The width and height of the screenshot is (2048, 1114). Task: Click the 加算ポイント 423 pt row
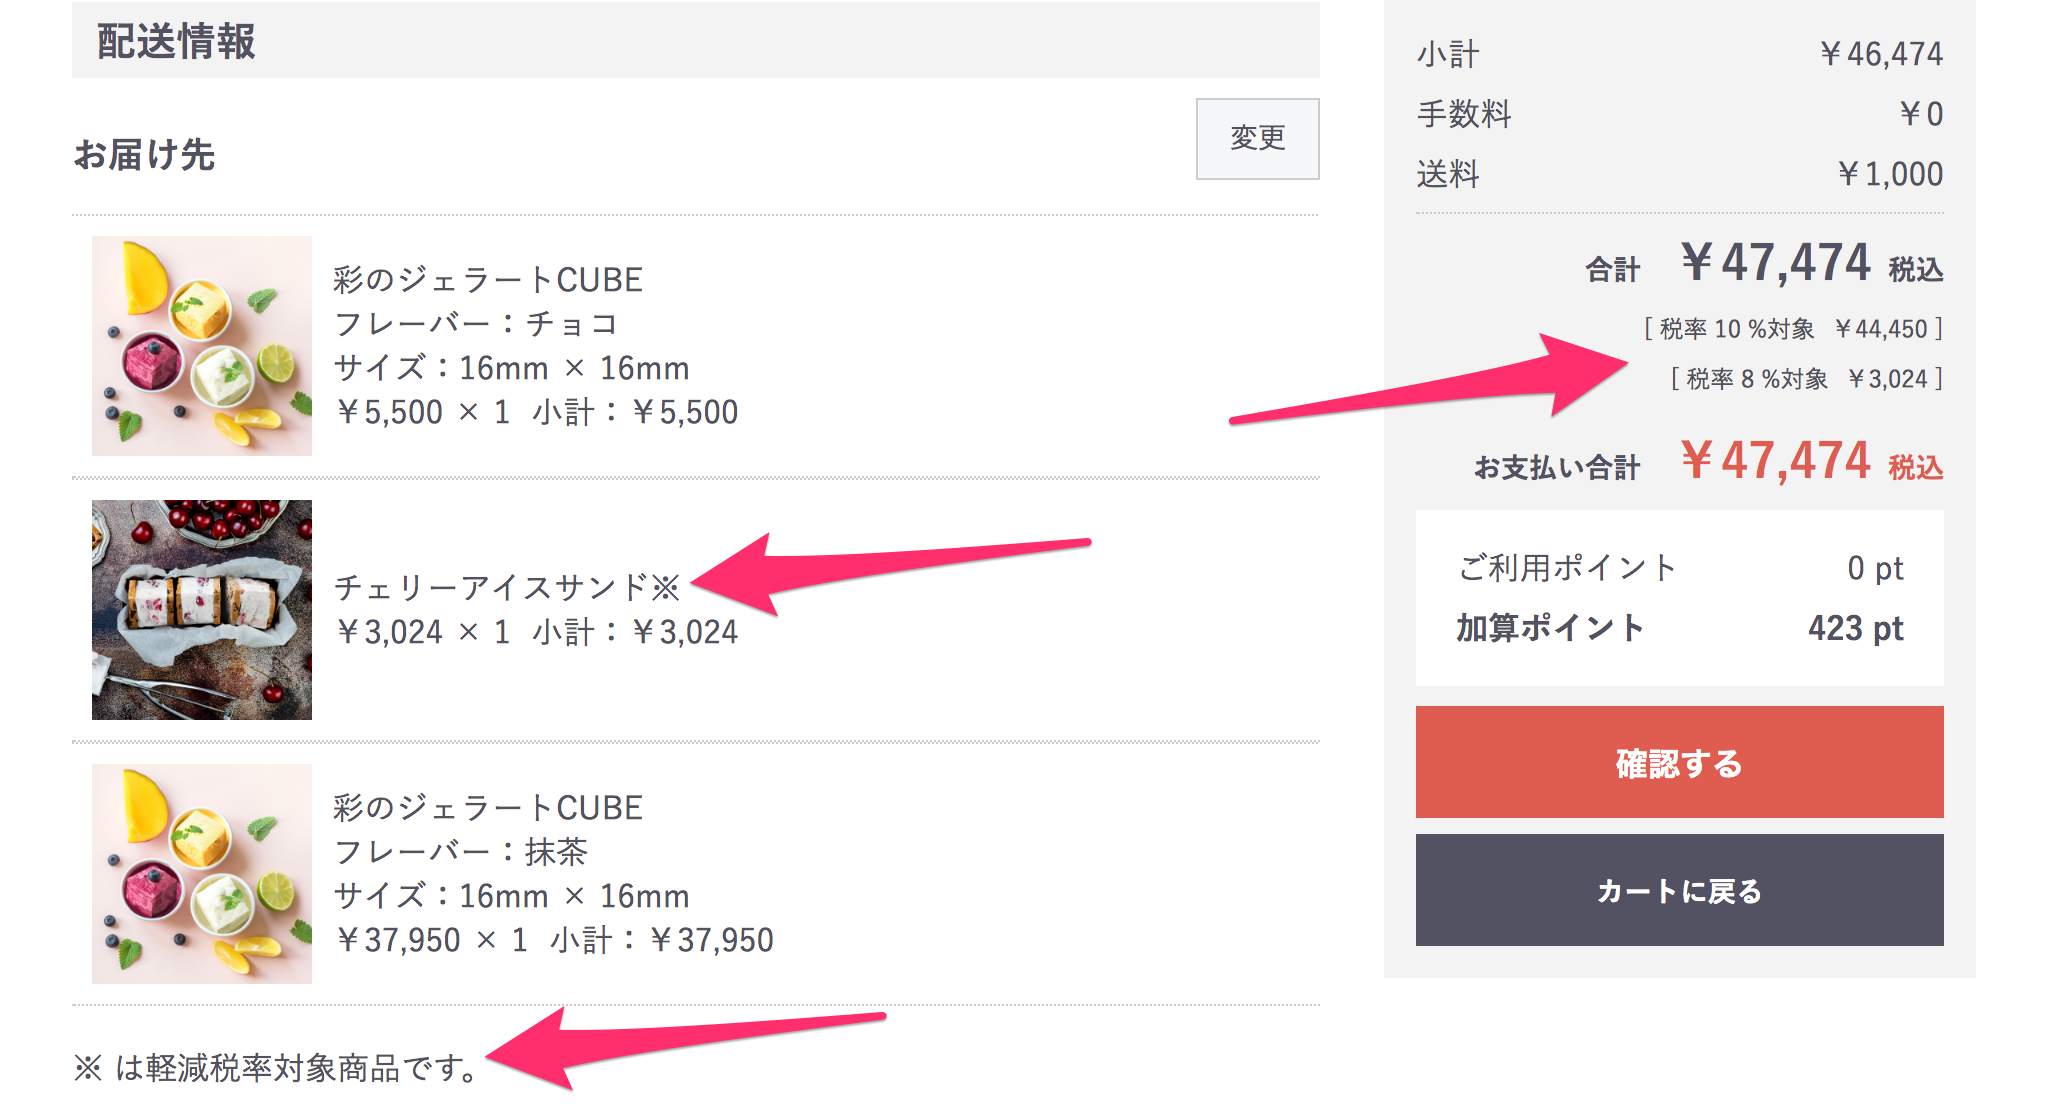(x=1680, y=628)
